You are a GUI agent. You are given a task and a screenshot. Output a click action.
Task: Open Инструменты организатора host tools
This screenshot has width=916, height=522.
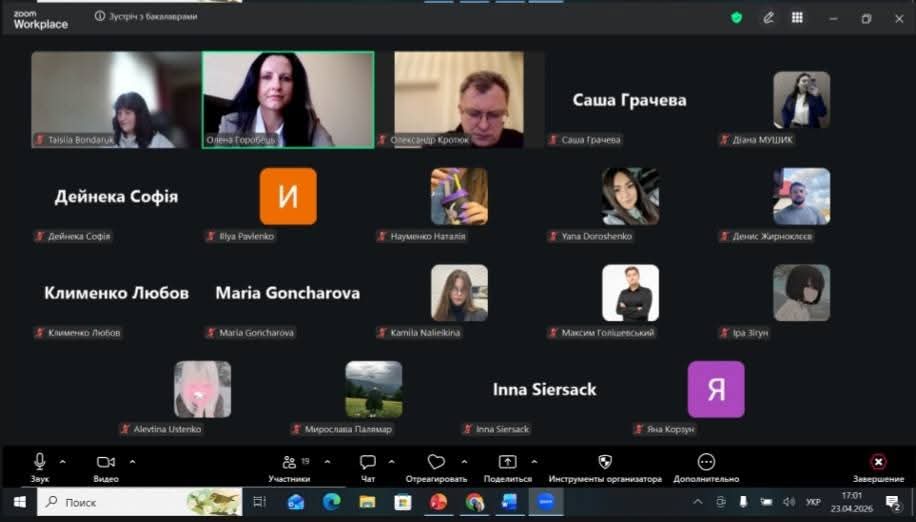pos(605,462)
